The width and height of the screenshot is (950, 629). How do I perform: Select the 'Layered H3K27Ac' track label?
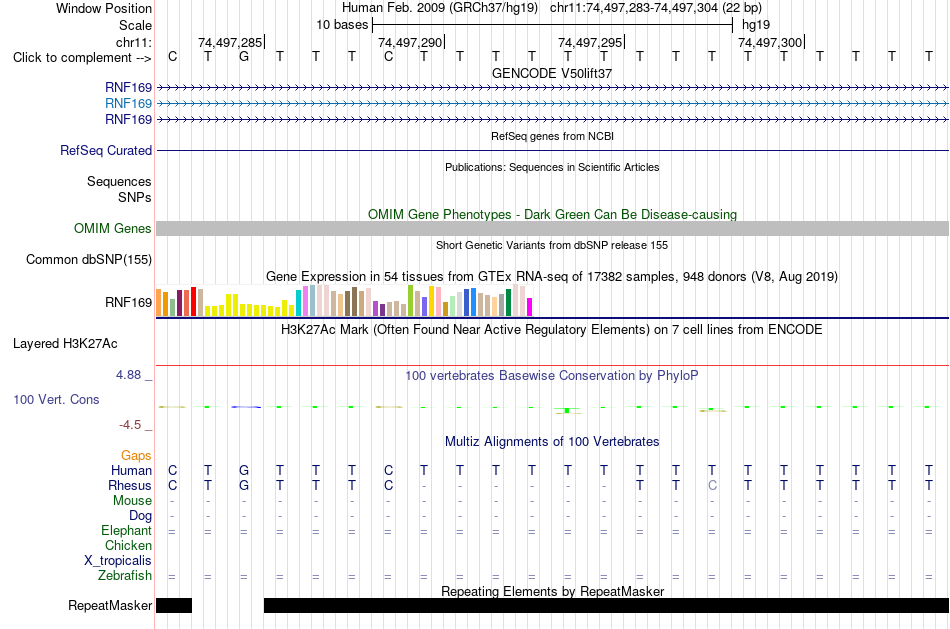[x=65, y=344]
